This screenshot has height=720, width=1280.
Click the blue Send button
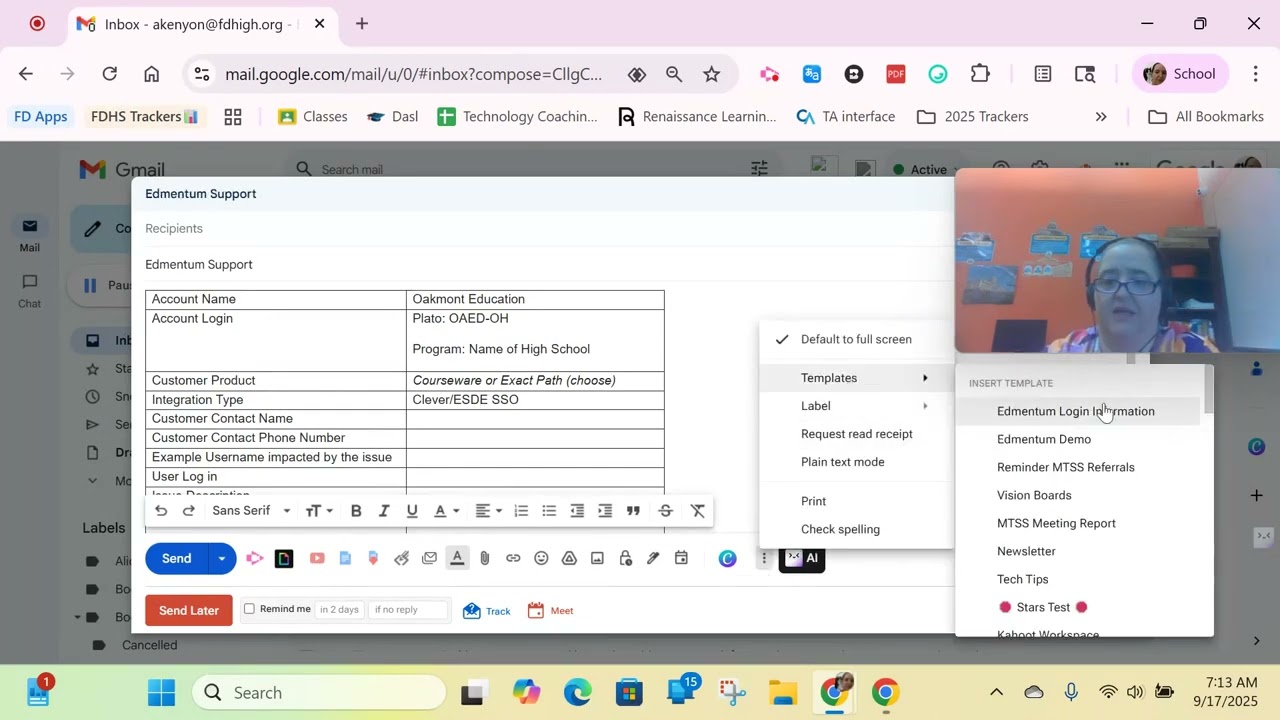(x=177, y=558)
